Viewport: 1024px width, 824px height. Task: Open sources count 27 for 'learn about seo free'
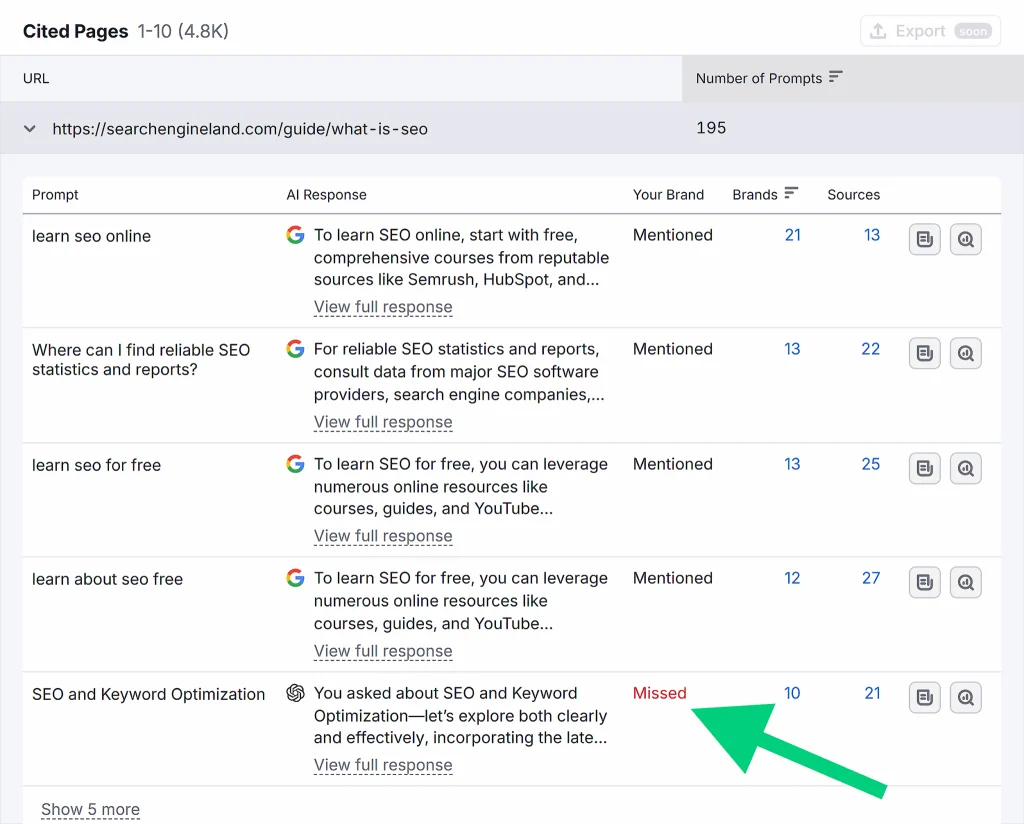click(871, 578)
